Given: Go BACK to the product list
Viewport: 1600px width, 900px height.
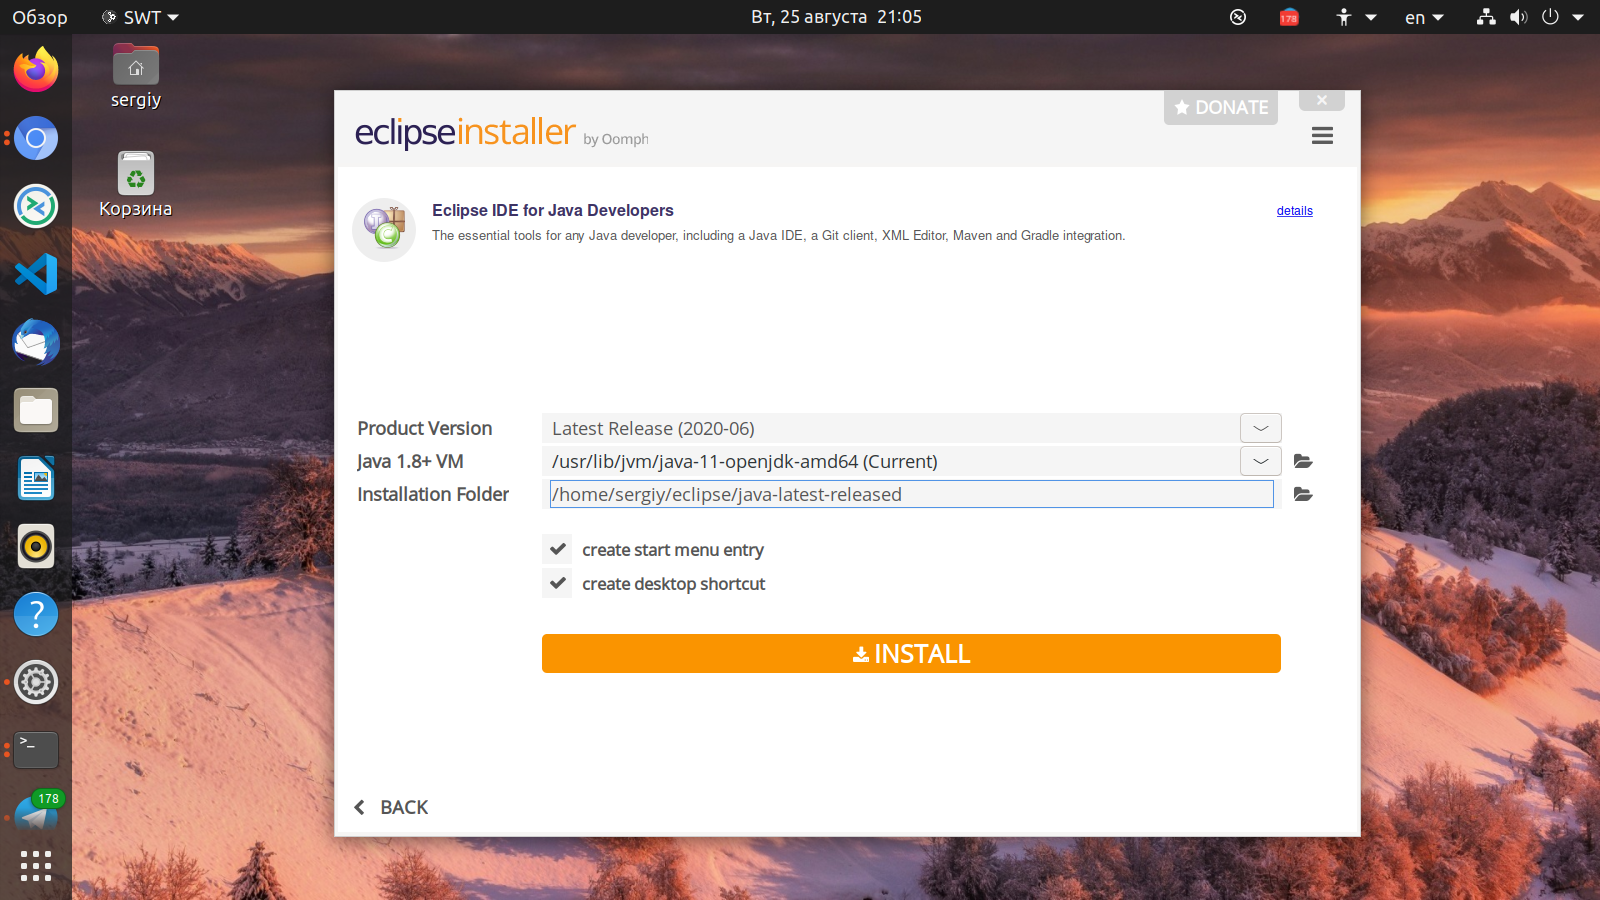Looking at the screenshot, I should [392, 807].
